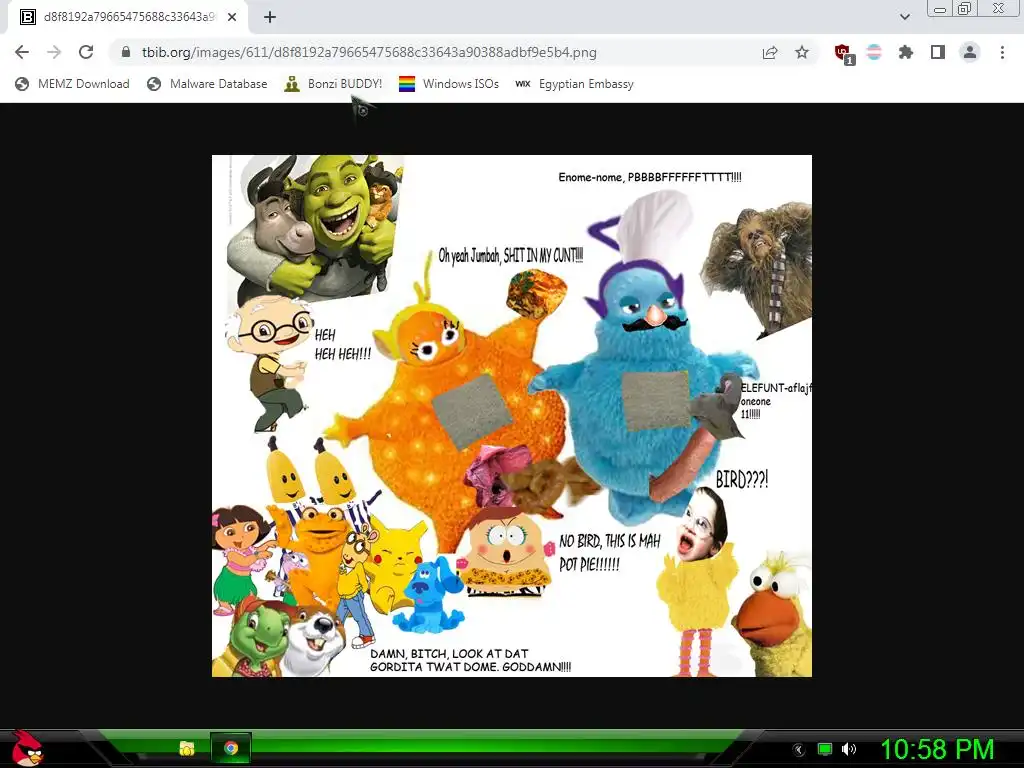Open the striped round extension icon
Viewport: 1024px width, 768px height.
pos(874,52)
